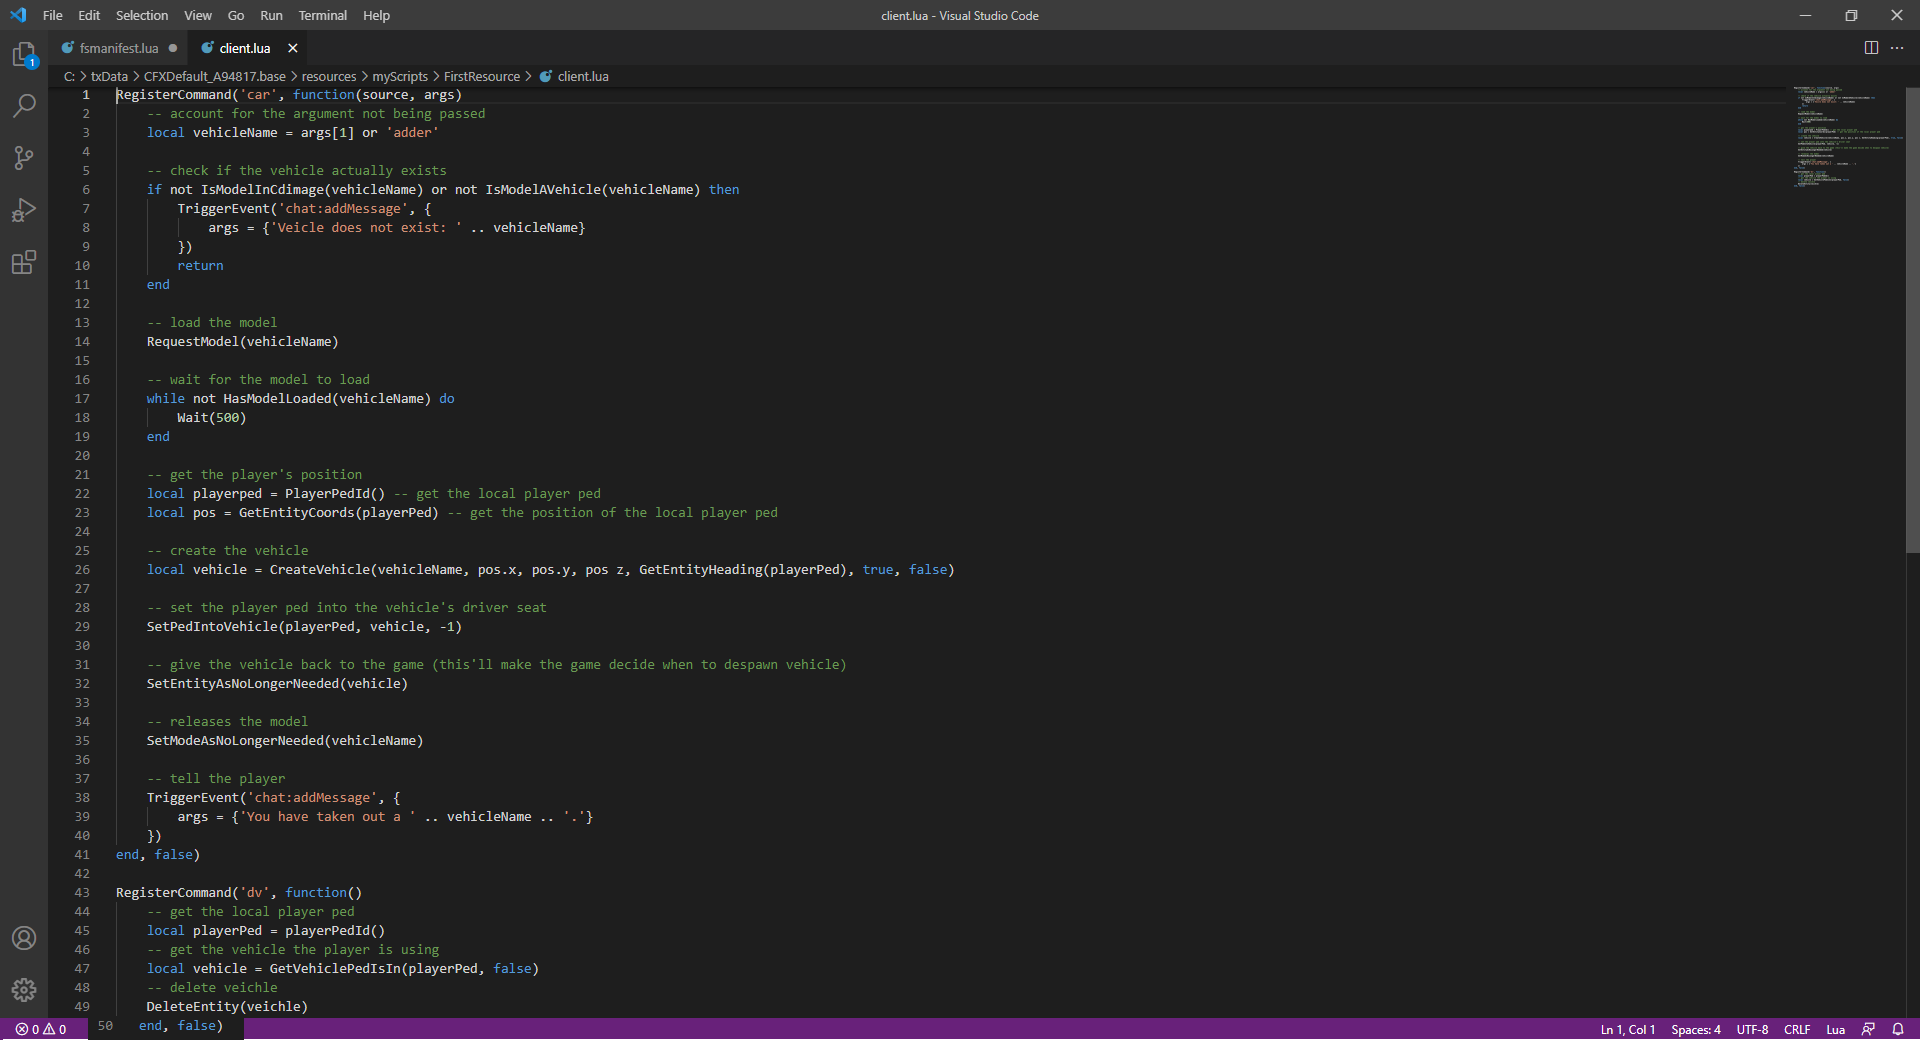Click GetEntityHeading(playerPed) on line 26
Screen dimensions: 1926x1040
click(743, 569)
